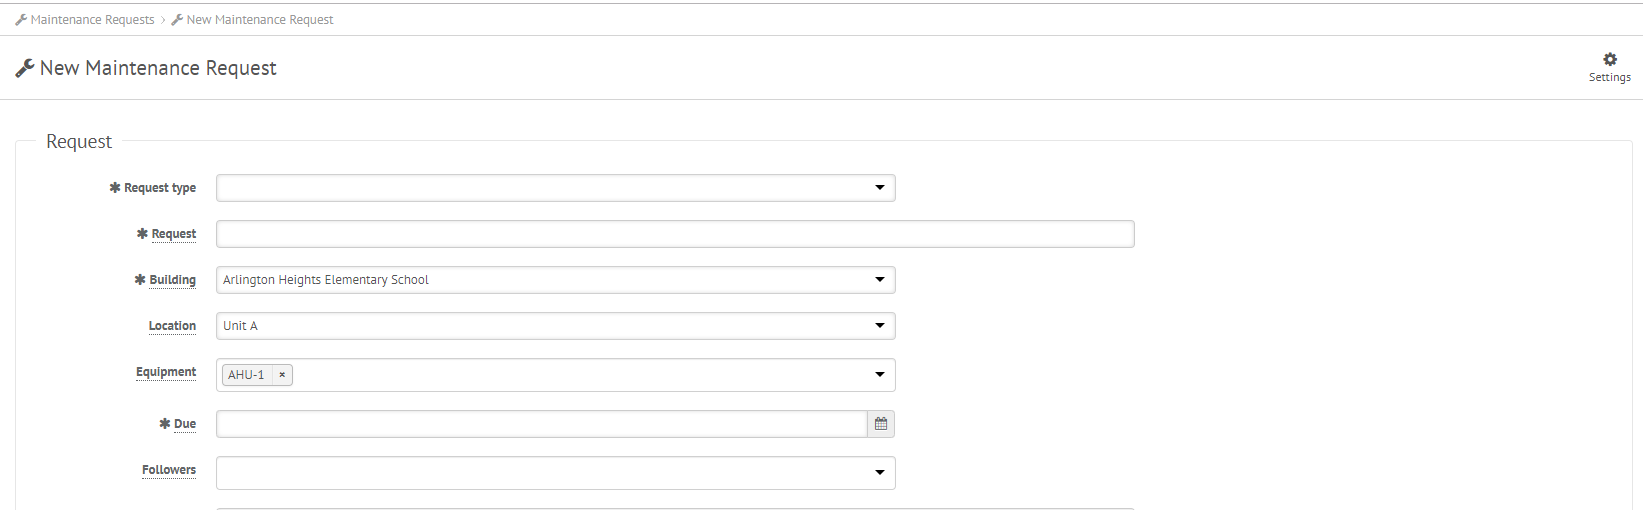Open the Equipment dropdown arrow
This screenshot has height=510, width=1643.
pyautogui.click(x=880, y=375)
